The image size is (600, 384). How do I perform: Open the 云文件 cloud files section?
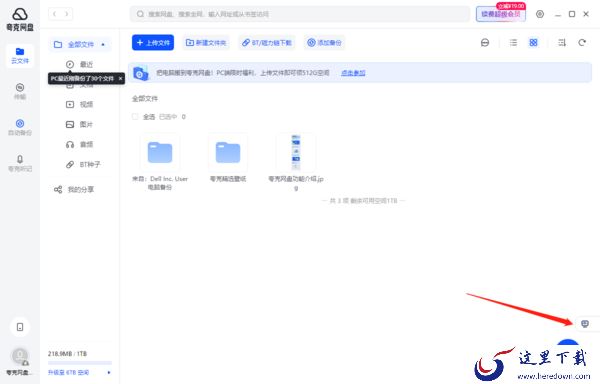coord(20,55)
